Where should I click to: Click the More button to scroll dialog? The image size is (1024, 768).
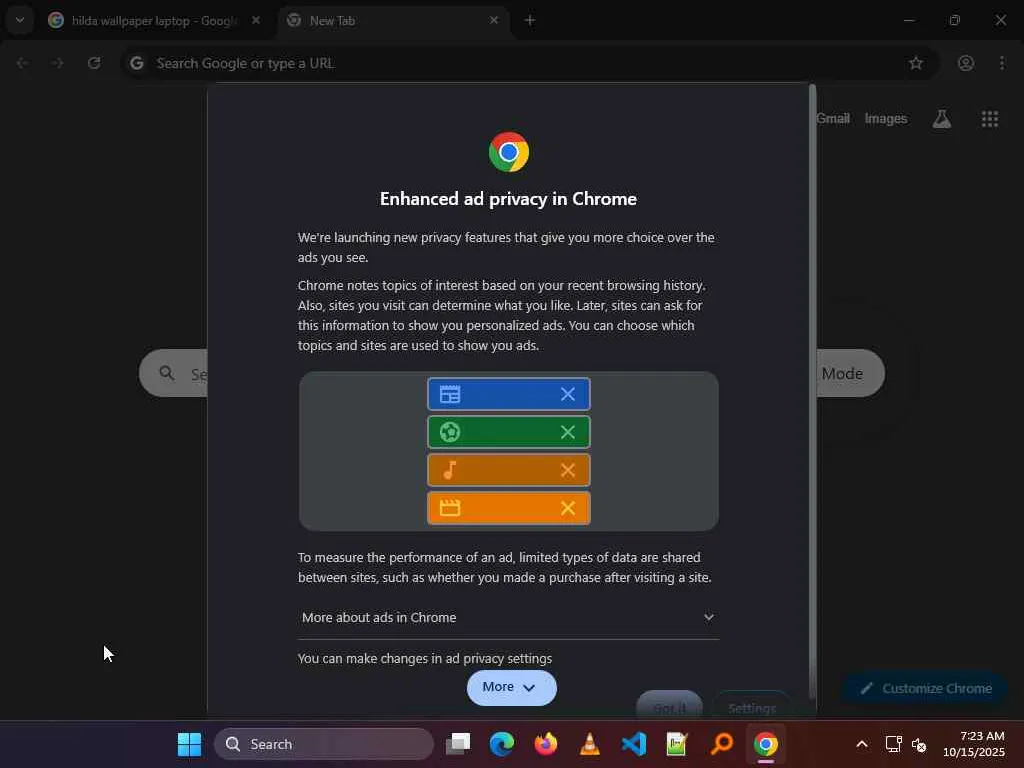[511, 687]
